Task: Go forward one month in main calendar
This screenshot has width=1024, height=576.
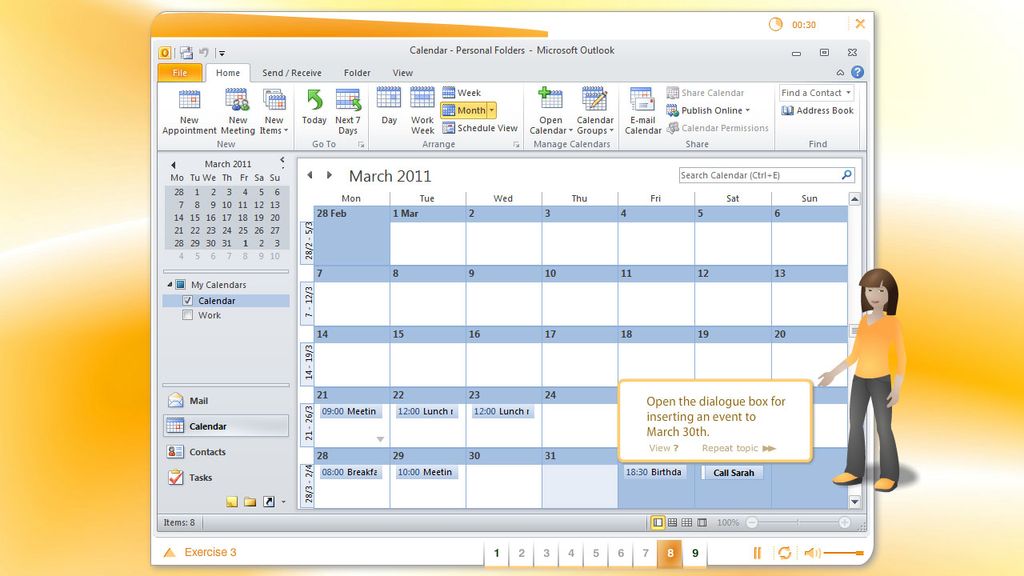Action: [329, 175]
